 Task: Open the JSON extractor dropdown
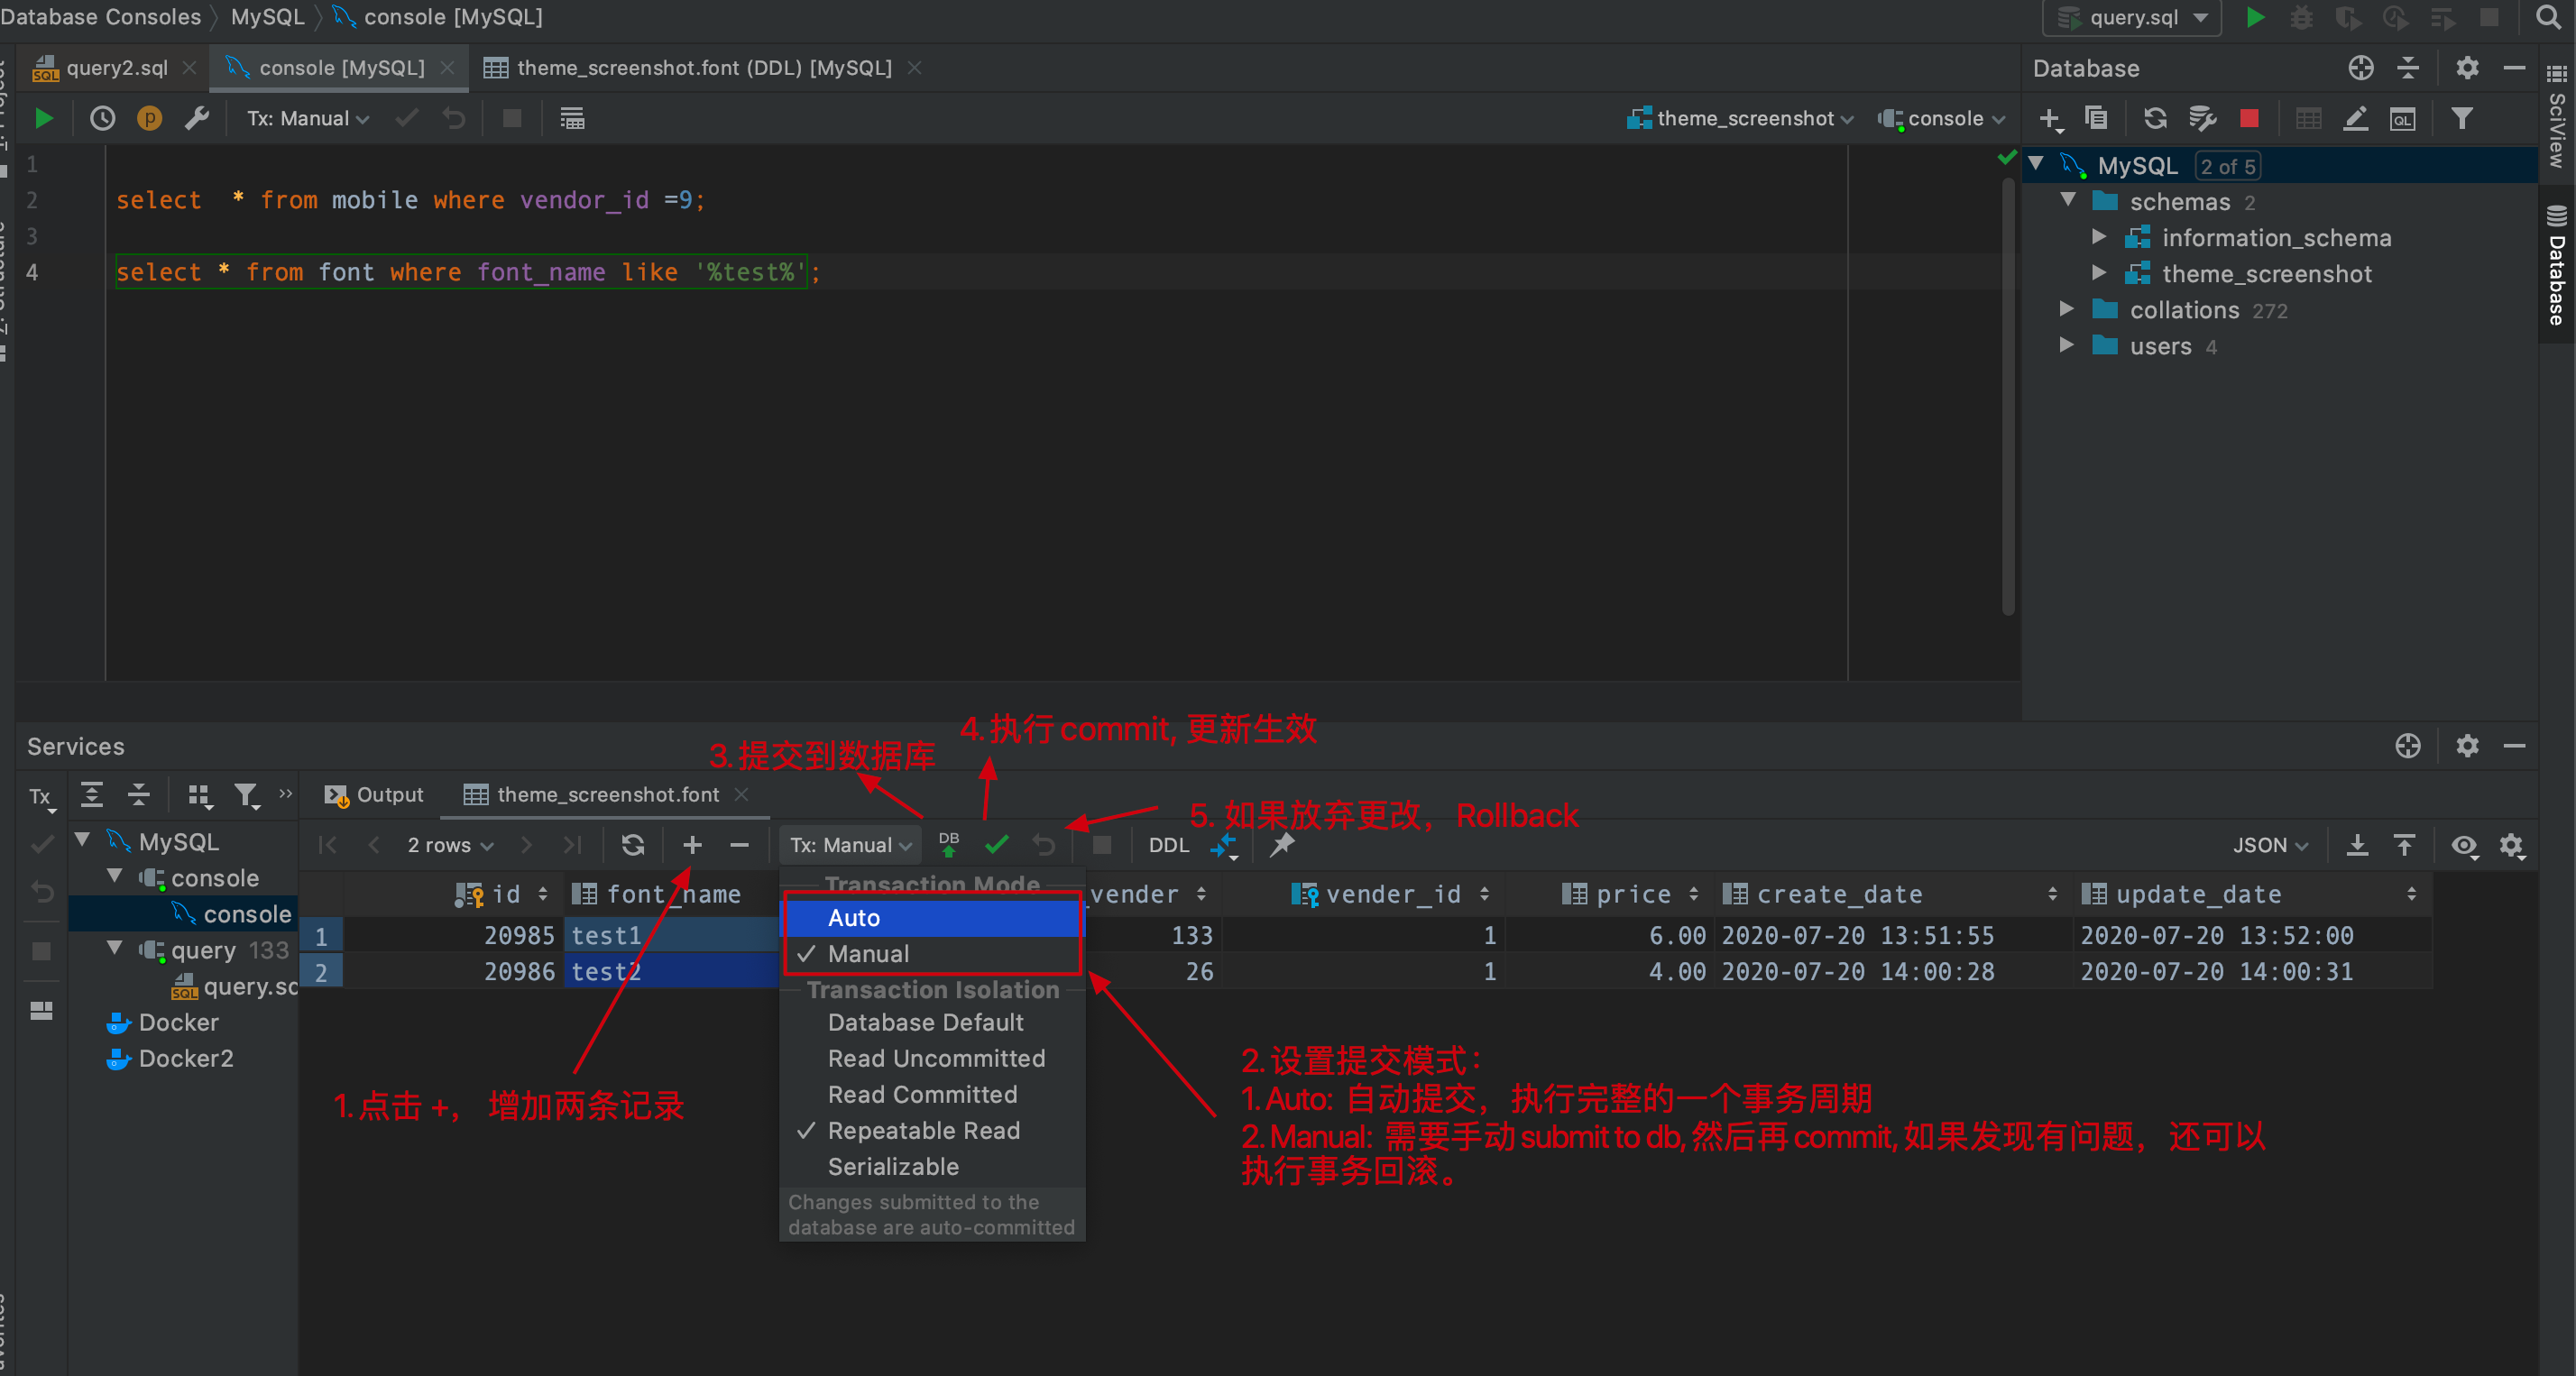(x=2269, y=845)
